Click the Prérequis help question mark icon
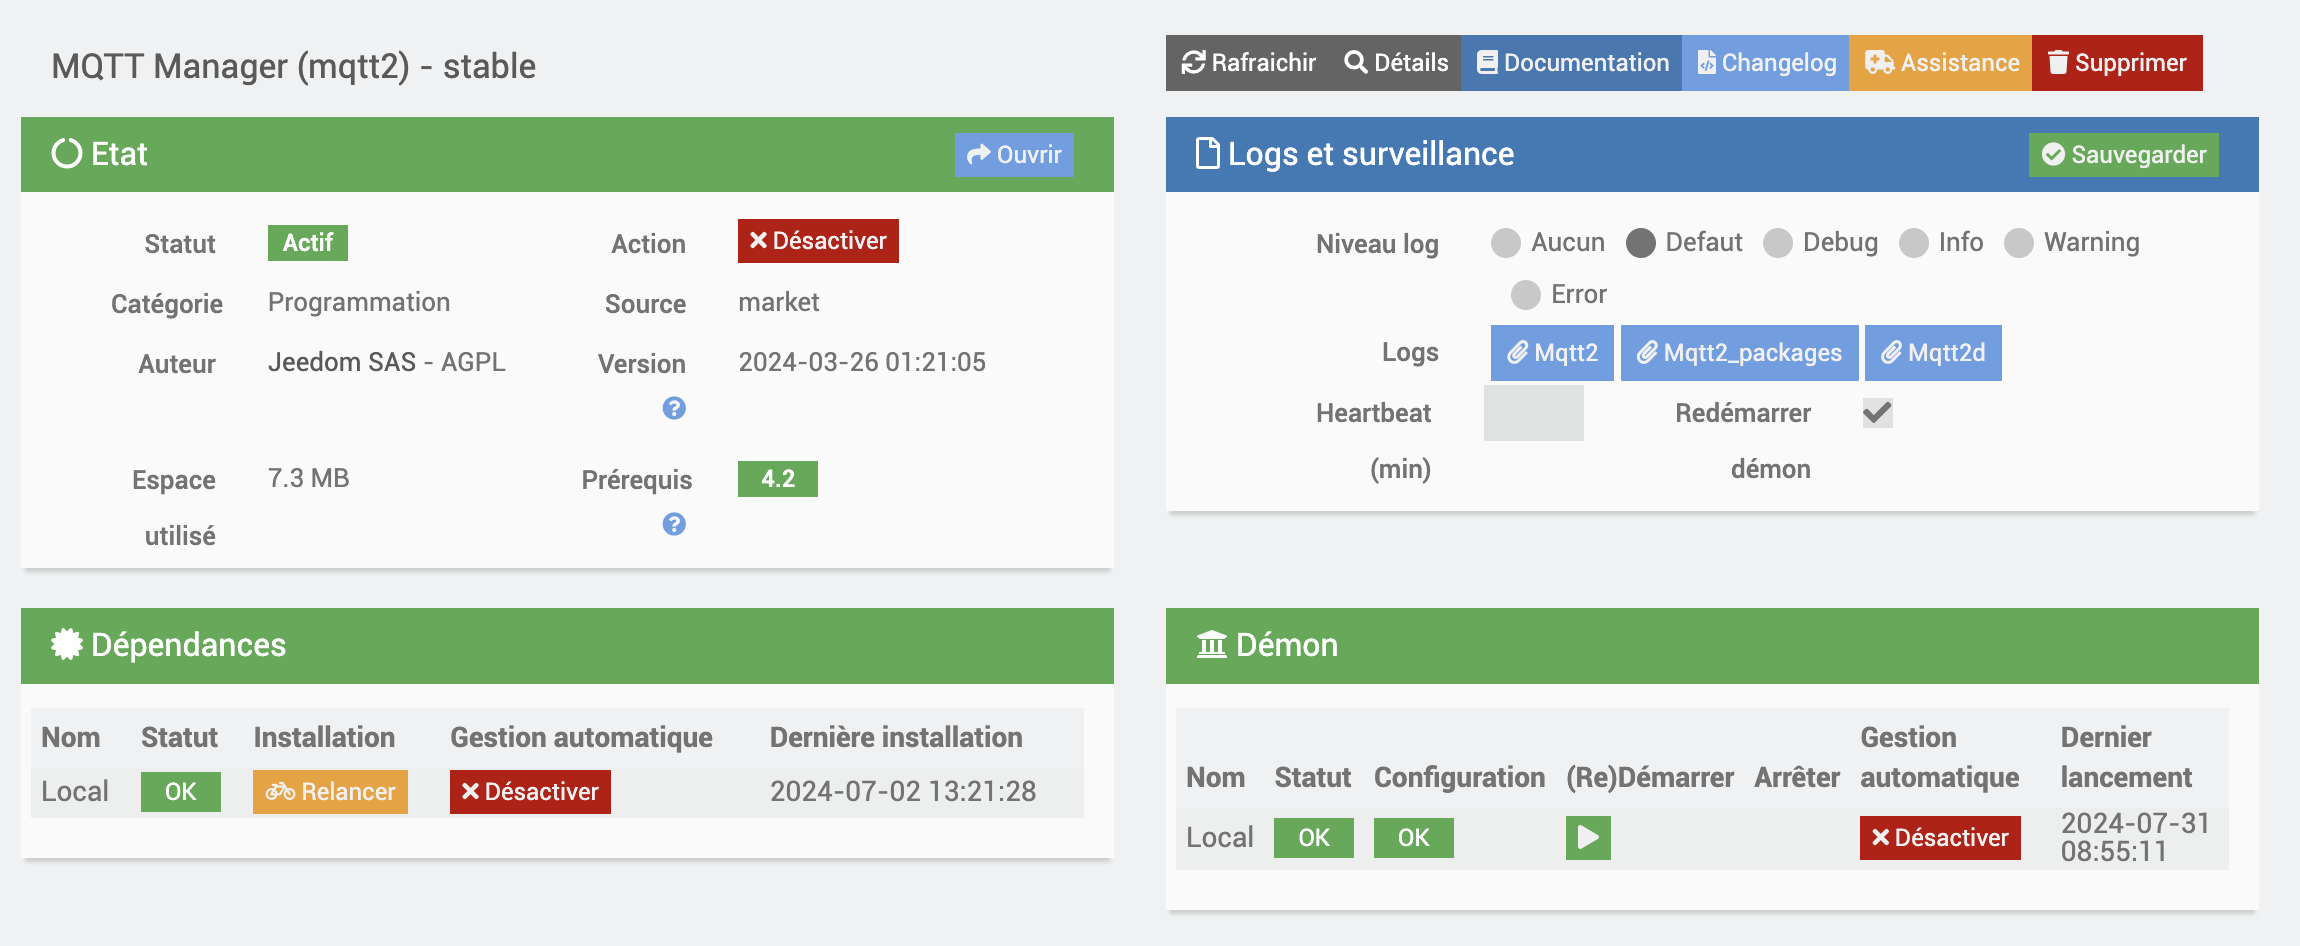 pos(674,524)
